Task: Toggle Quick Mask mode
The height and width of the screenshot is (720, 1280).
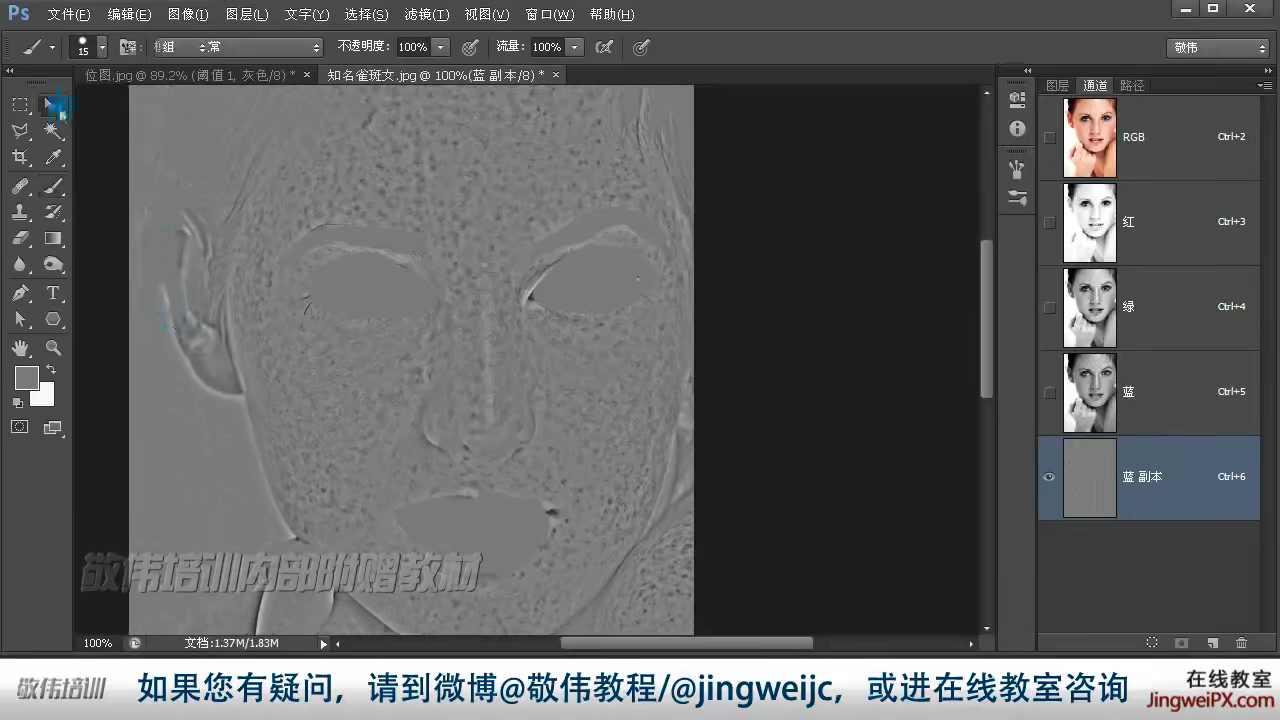Action: click(x=20, y=427)
